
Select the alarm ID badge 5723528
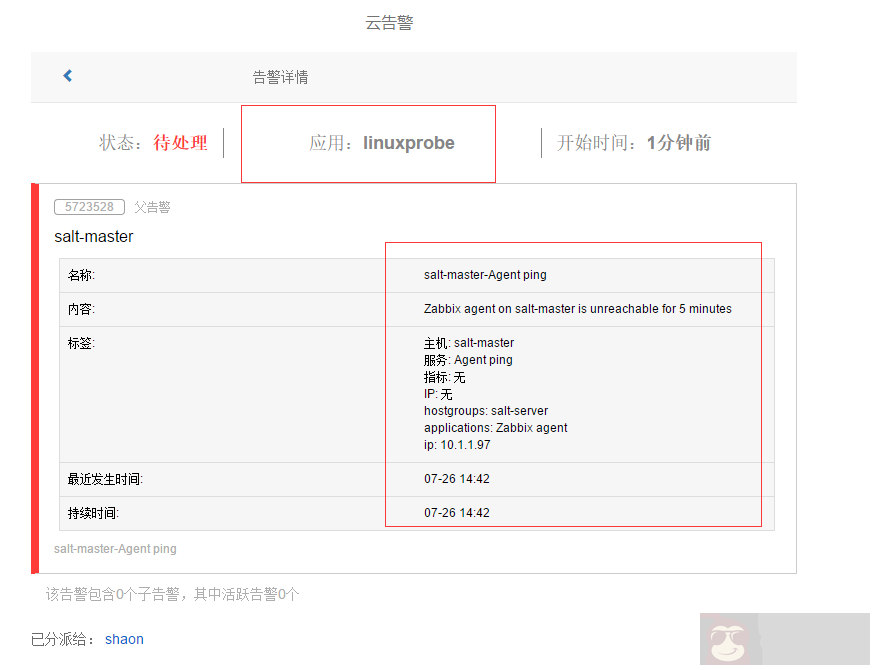click(89, 206)
